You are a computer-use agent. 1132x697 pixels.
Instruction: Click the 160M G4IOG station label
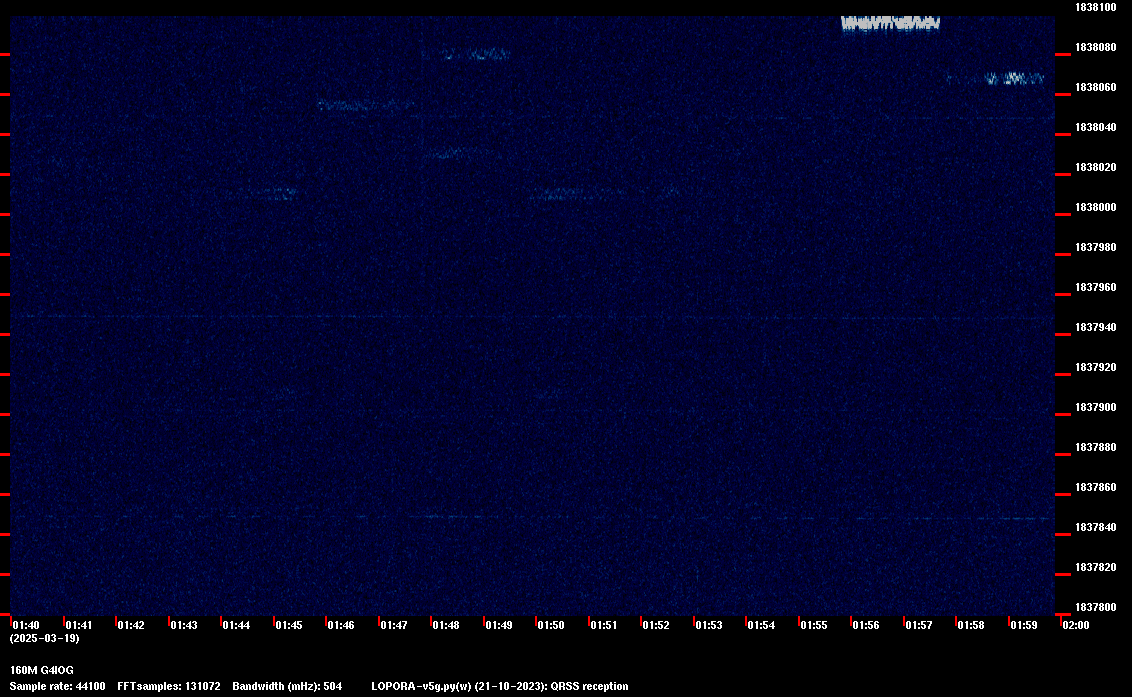[x=42, y=670]
